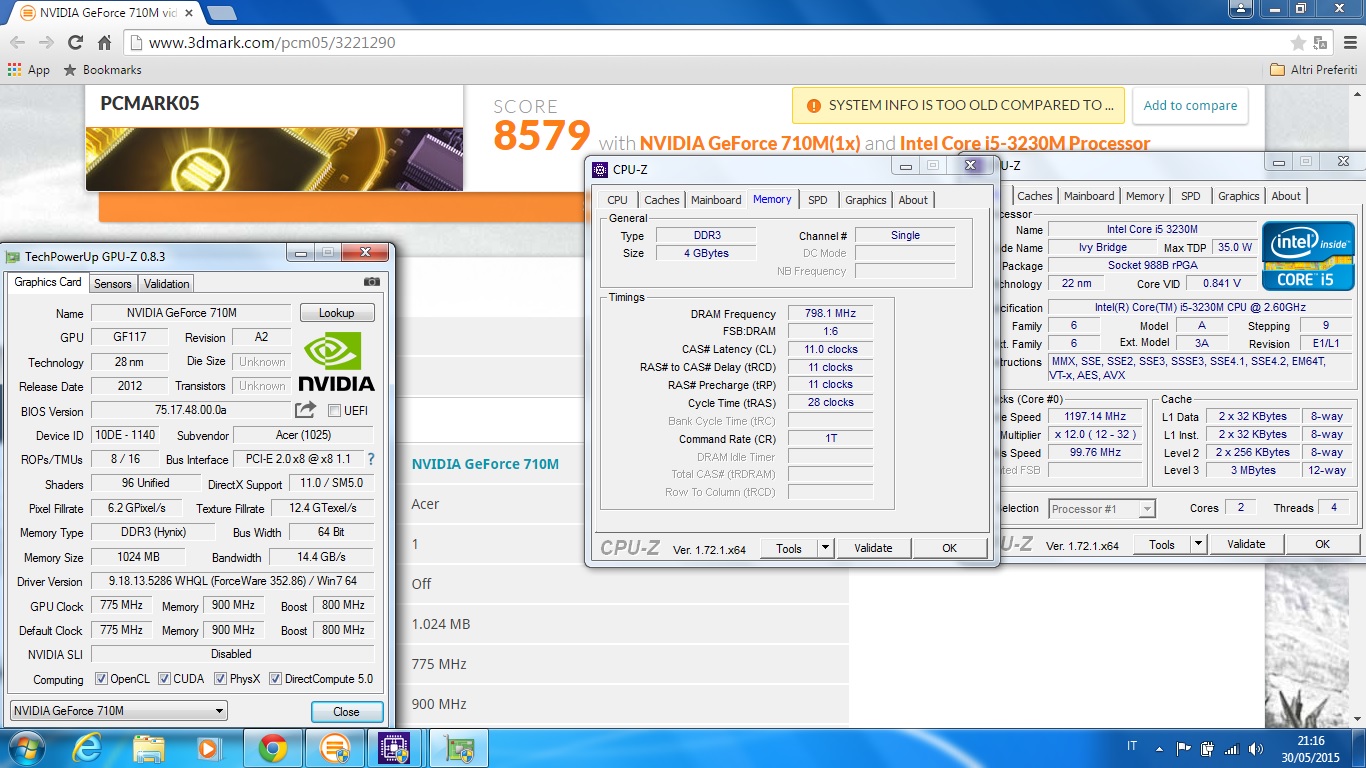This screenshot has height=768, width=1366.
Task: Switch to the Validation tab in GPU-Z
Action: tap(166, 284)
